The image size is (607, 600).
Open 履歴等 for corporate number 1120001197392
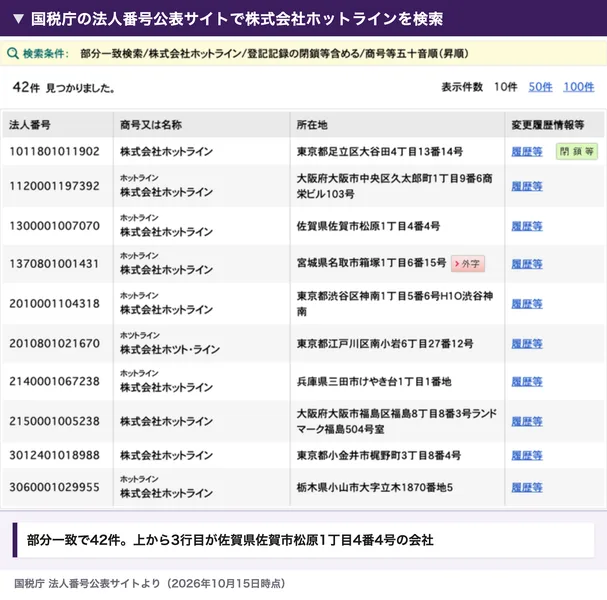(527, 186)
